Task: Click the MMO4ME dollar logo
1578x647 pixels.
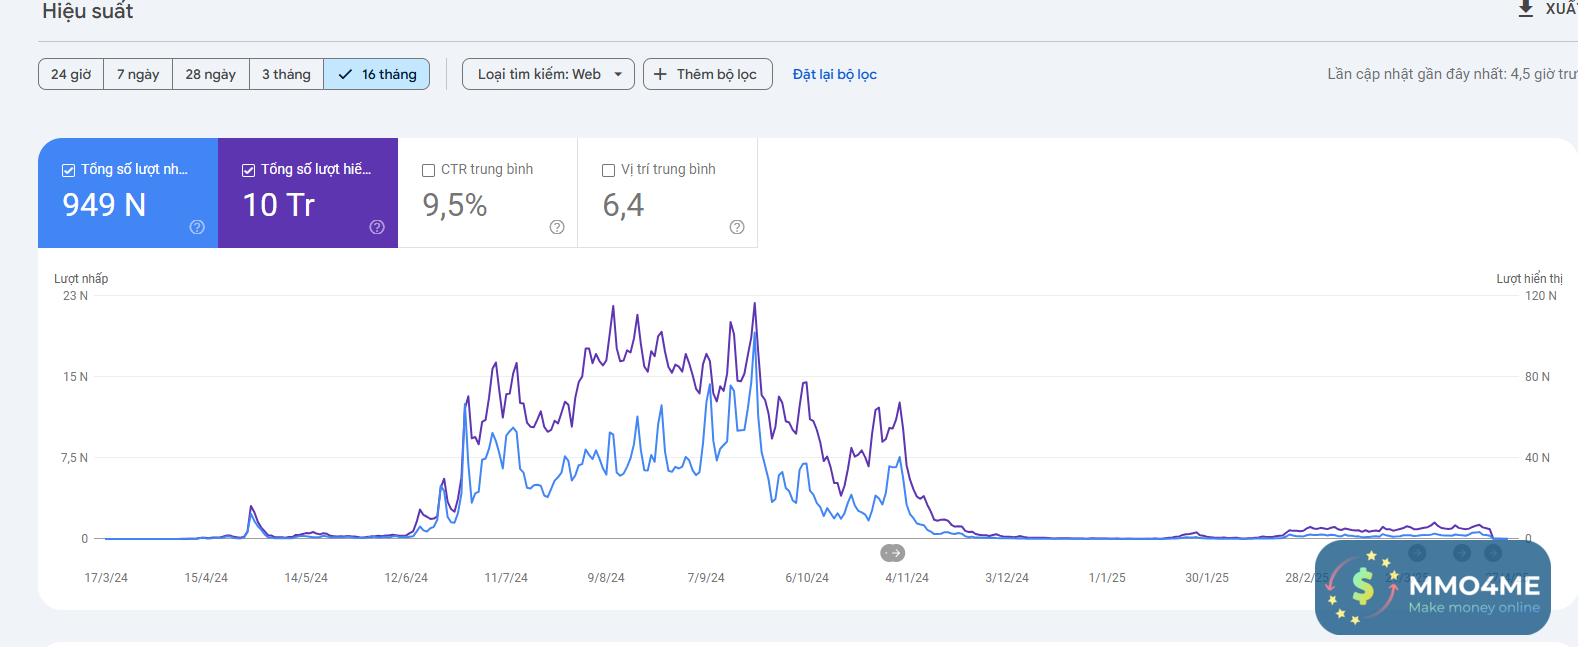Action: tap(1362, 587)
